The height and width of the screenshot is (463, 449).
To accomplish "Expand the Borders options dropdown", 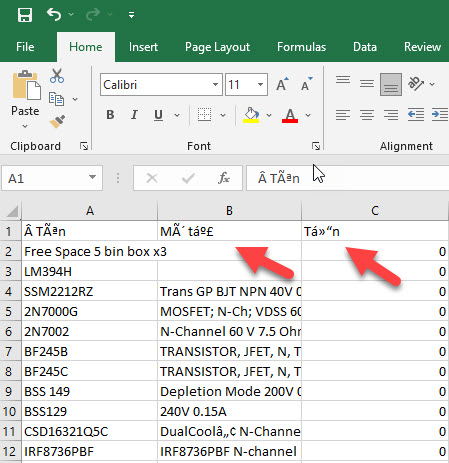I will (223, 115).
